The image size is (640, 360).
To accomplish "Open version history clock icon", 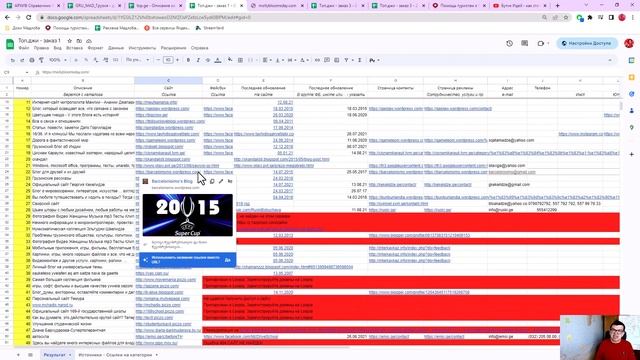I will click(x=509, y=43).
